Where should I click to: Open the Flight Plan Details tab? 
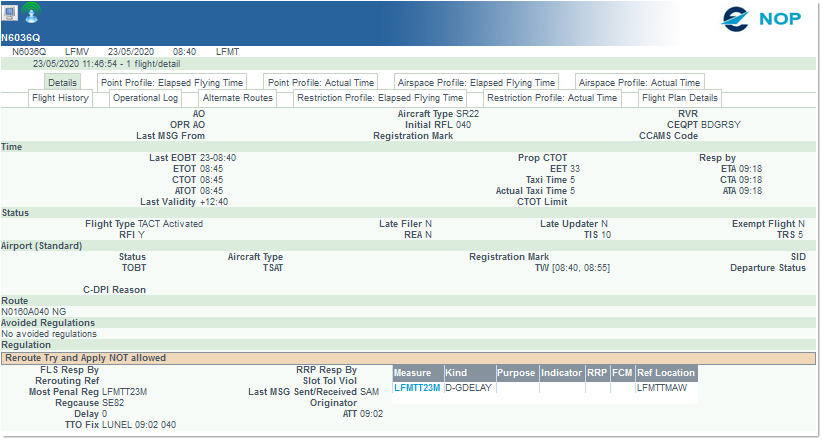[x=680, y=98]
